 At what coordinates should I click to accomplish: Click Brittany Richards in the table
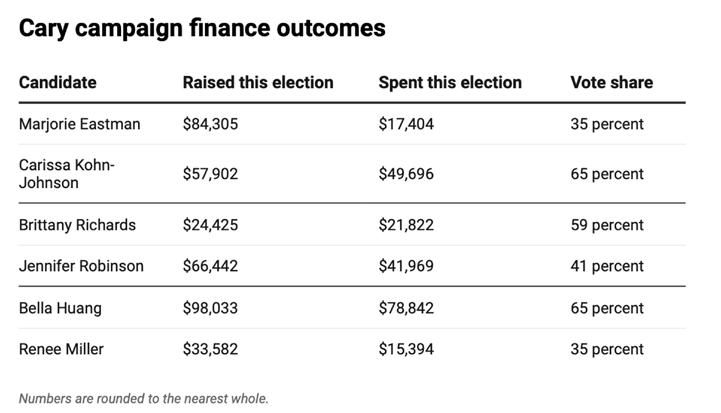pyautogui.click(x=77, y=225)
